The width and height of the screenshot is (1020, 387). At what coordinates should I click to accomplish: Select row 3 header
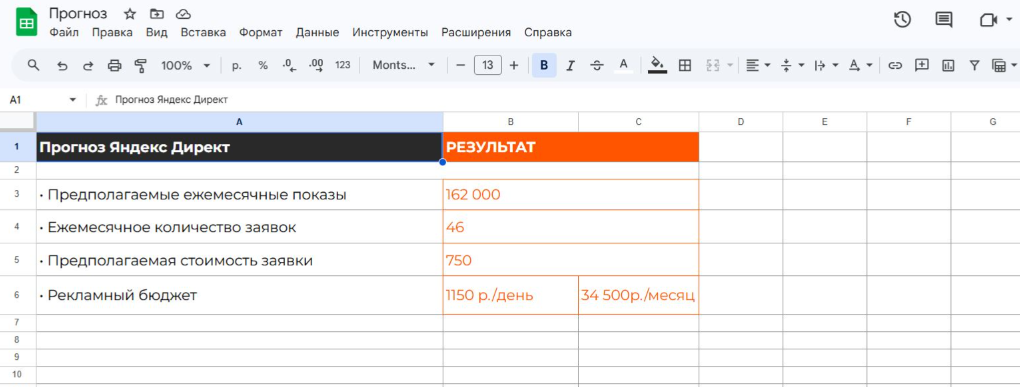pos(18,194)
